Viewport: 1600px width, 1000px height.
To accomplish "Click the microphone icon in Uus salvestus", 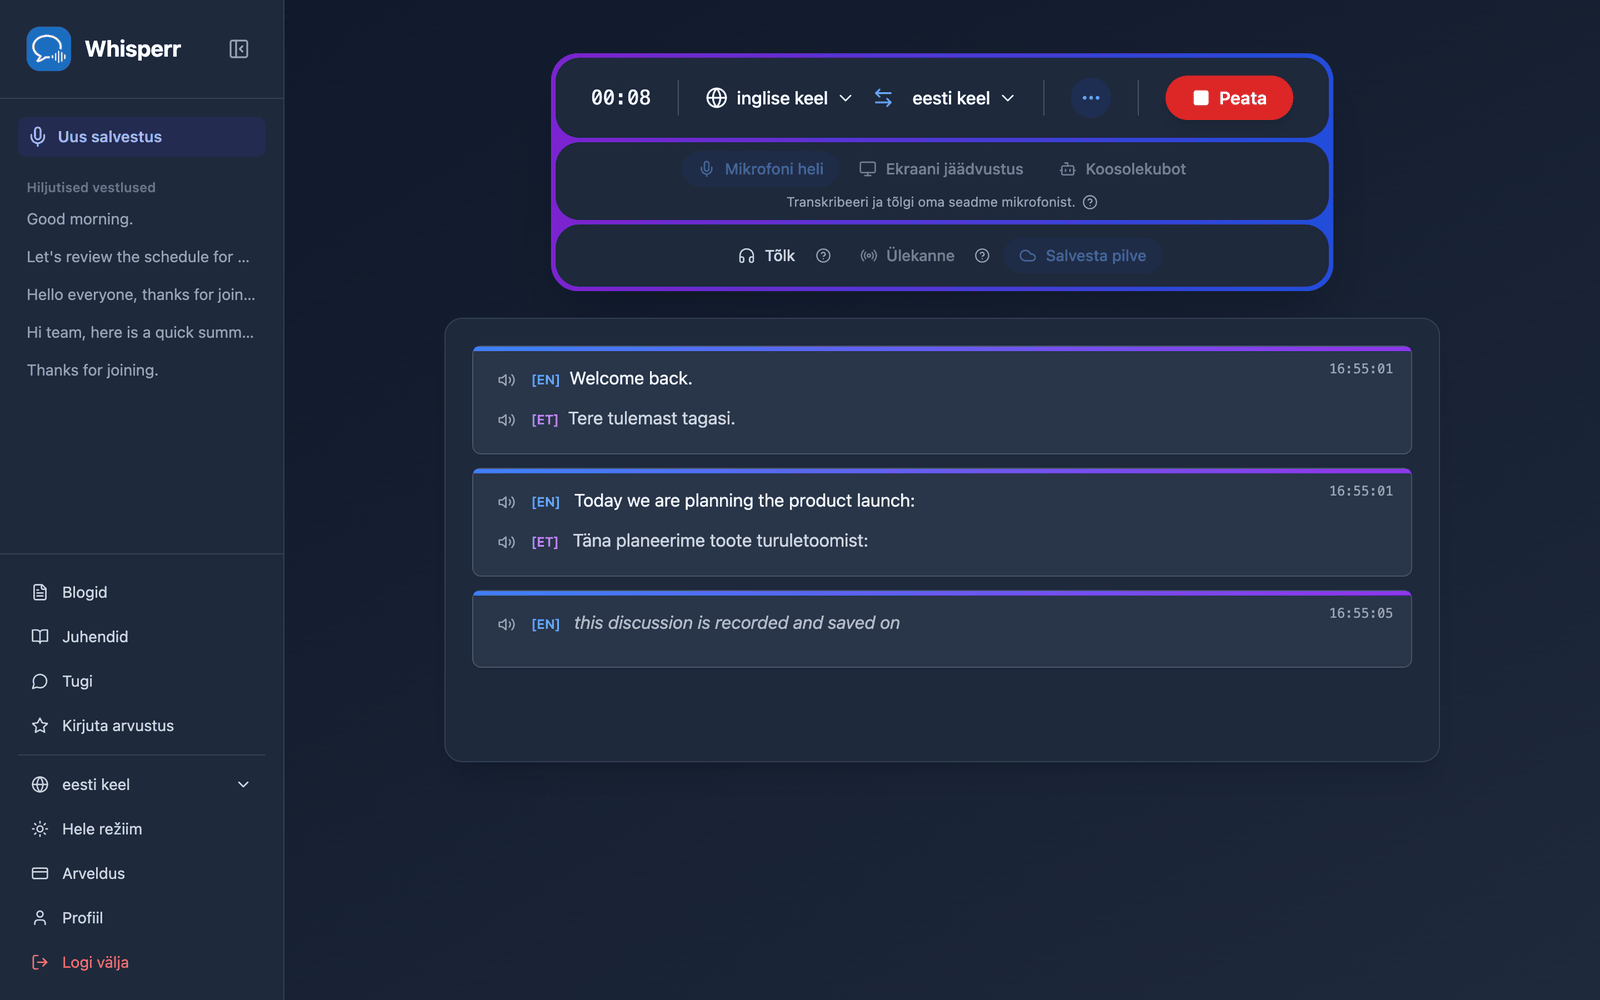I will [38, 137].
